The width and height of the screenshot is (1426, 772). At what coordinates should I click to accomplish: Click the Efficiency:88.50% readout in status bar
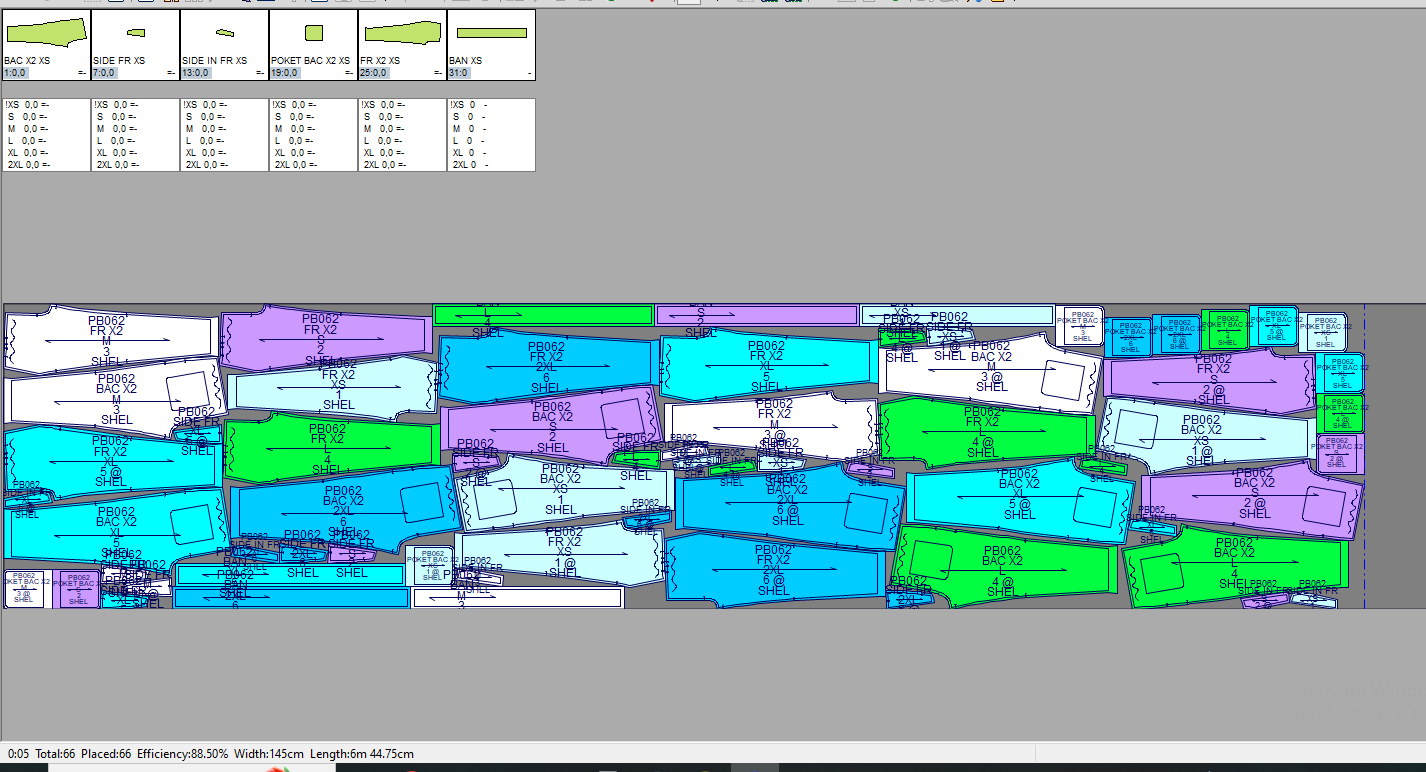pos(182,753)
